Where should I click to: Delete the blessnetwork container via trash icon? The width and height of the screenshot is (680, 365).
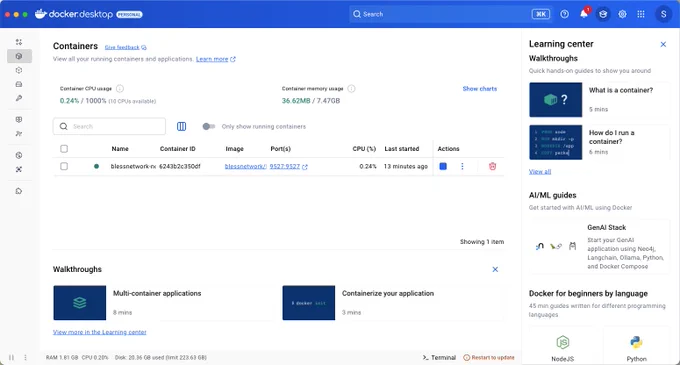point(492,166)
